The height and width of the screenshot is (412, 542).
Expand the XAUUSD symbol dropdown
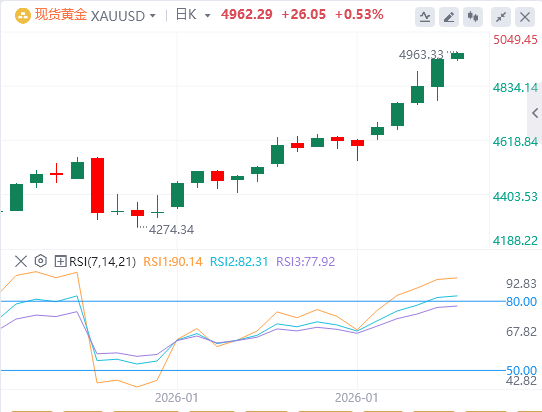point(152,16)
